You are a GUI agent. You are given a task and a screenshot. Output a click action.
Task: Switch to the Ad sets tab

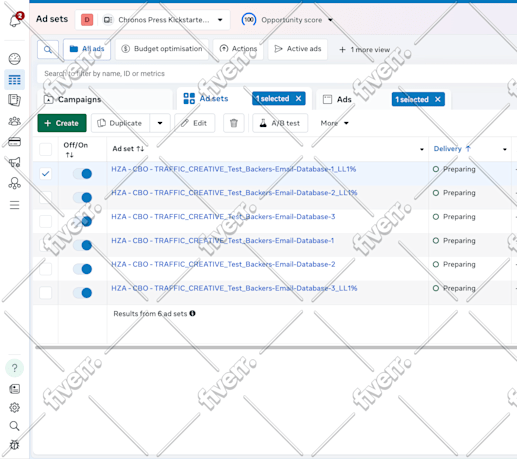coord(214,99)
